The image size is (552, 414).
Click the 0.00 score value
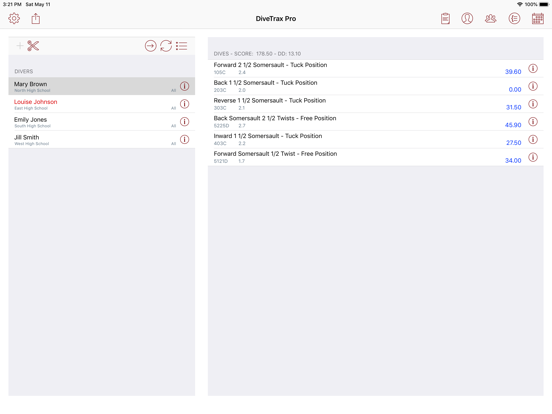coord(515,90)
